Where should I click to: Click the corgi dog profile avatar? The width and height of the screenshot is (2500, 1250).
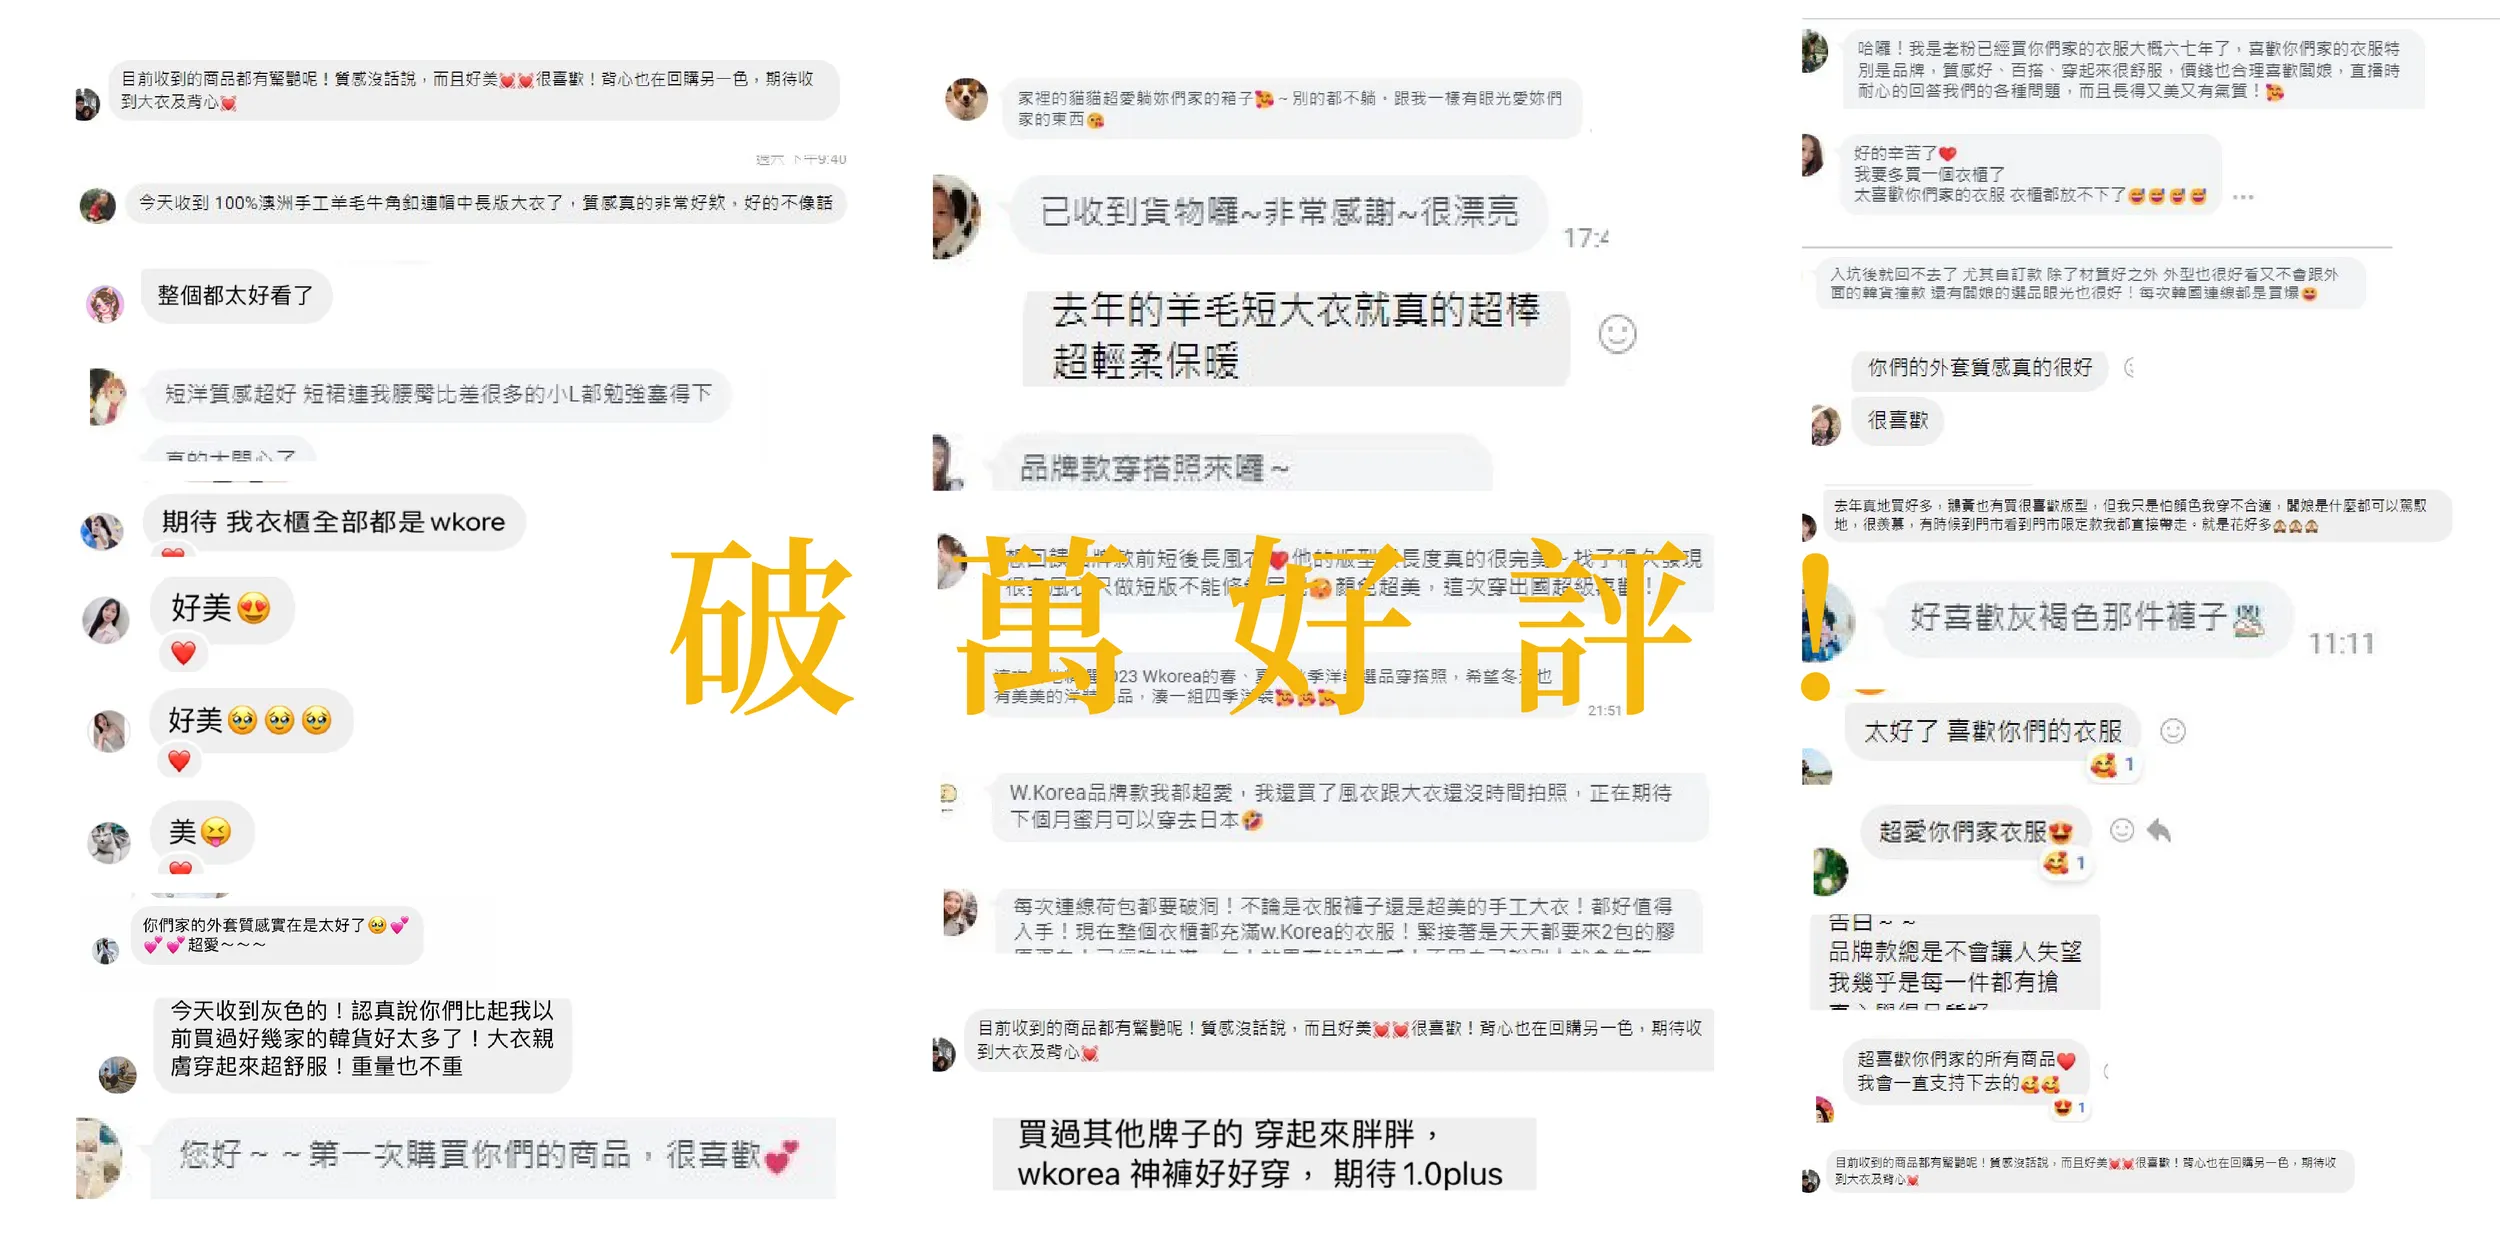tap(966, 99)
